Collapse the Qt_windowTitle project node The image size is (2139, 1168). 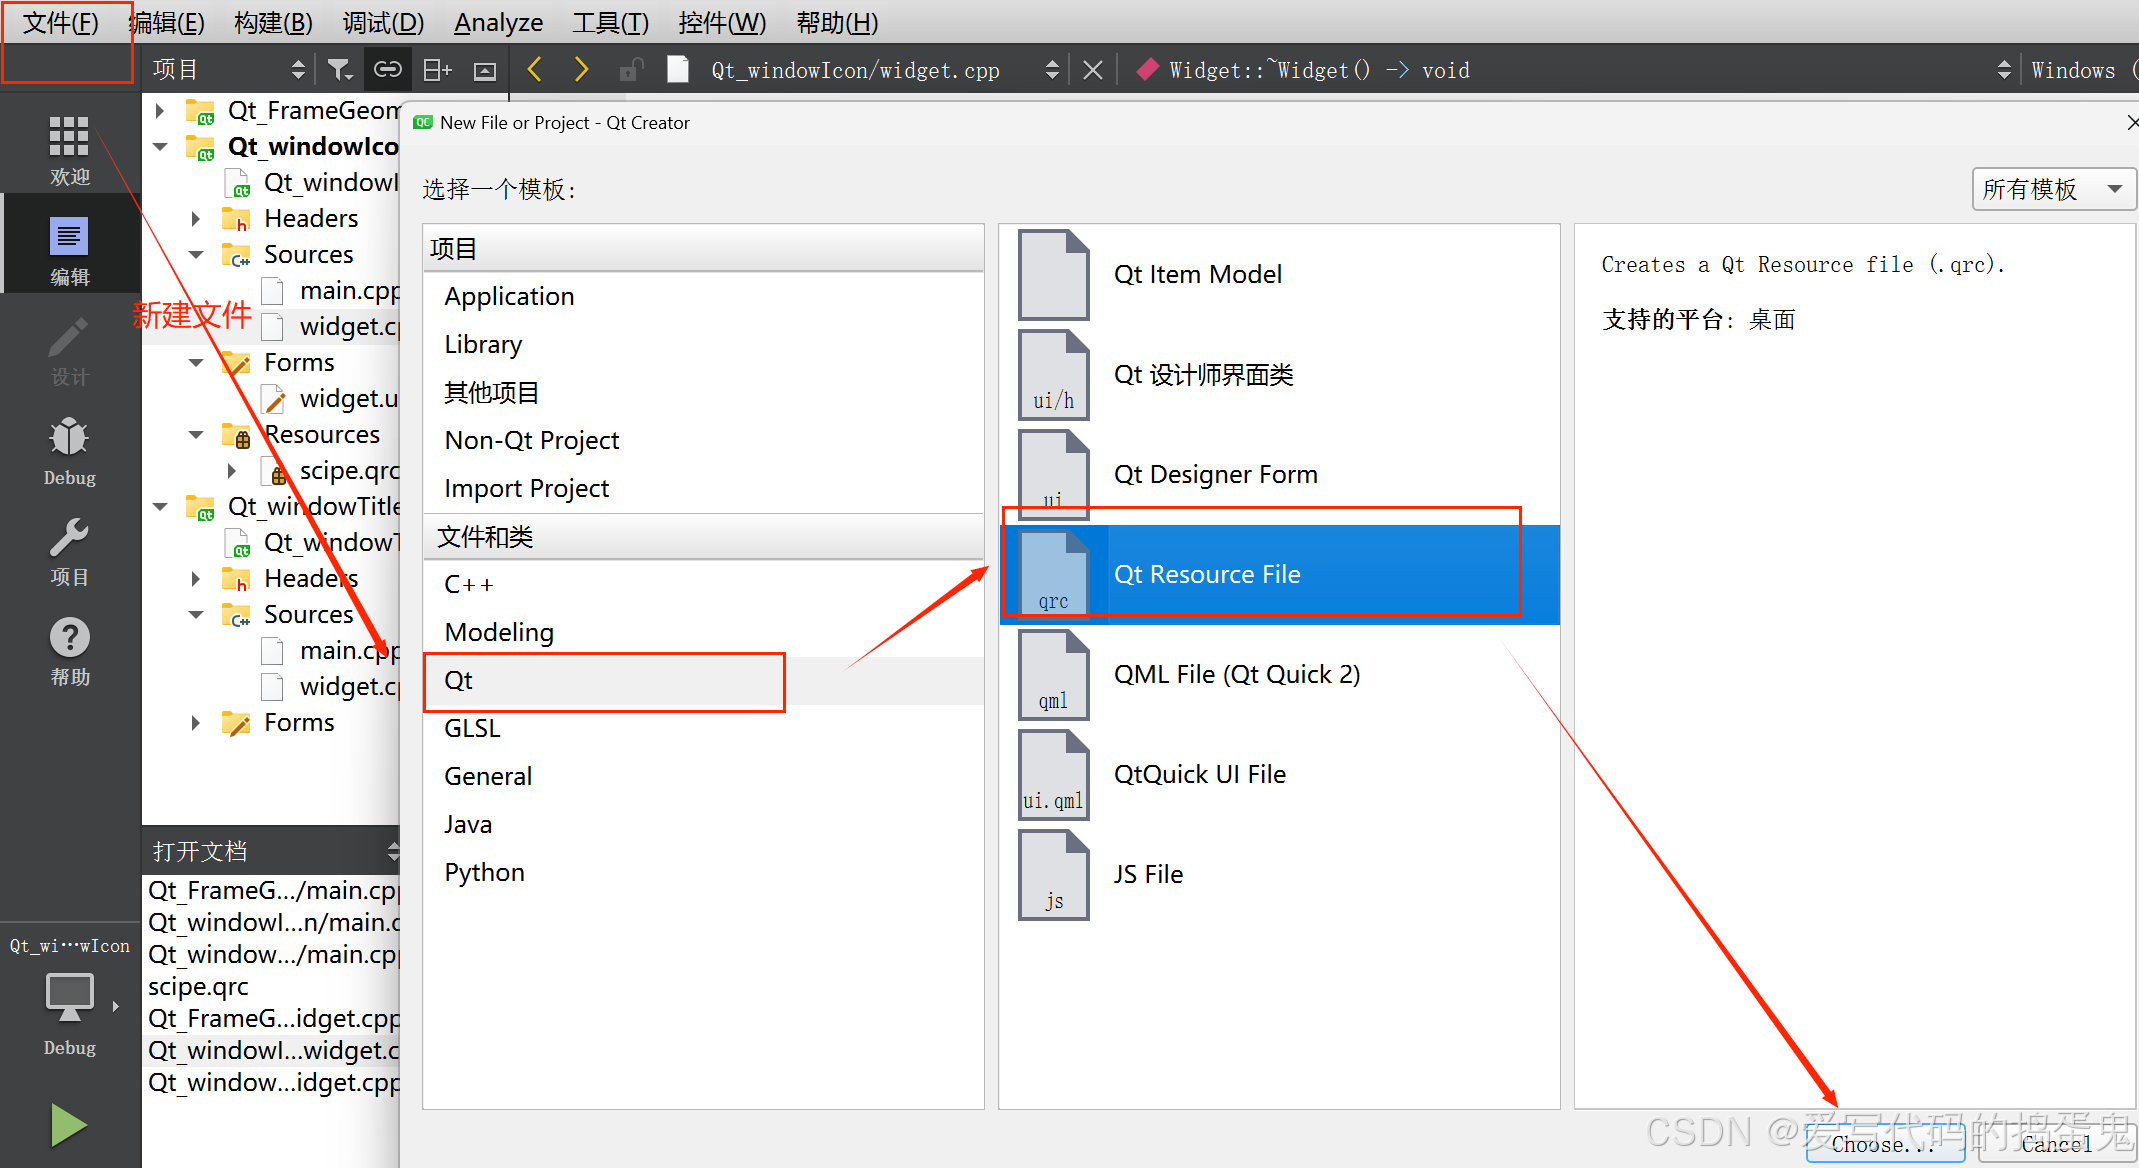[x=160, y=506]
